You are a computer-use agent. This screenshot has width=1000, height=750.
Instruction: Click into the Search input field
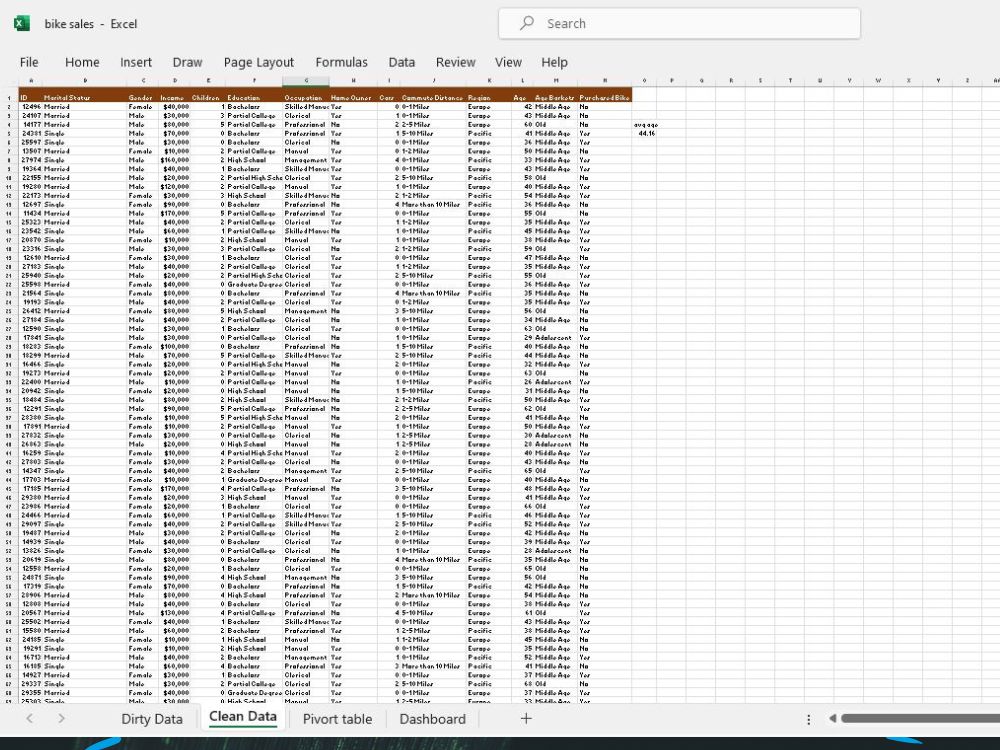[x=679, y=24]
